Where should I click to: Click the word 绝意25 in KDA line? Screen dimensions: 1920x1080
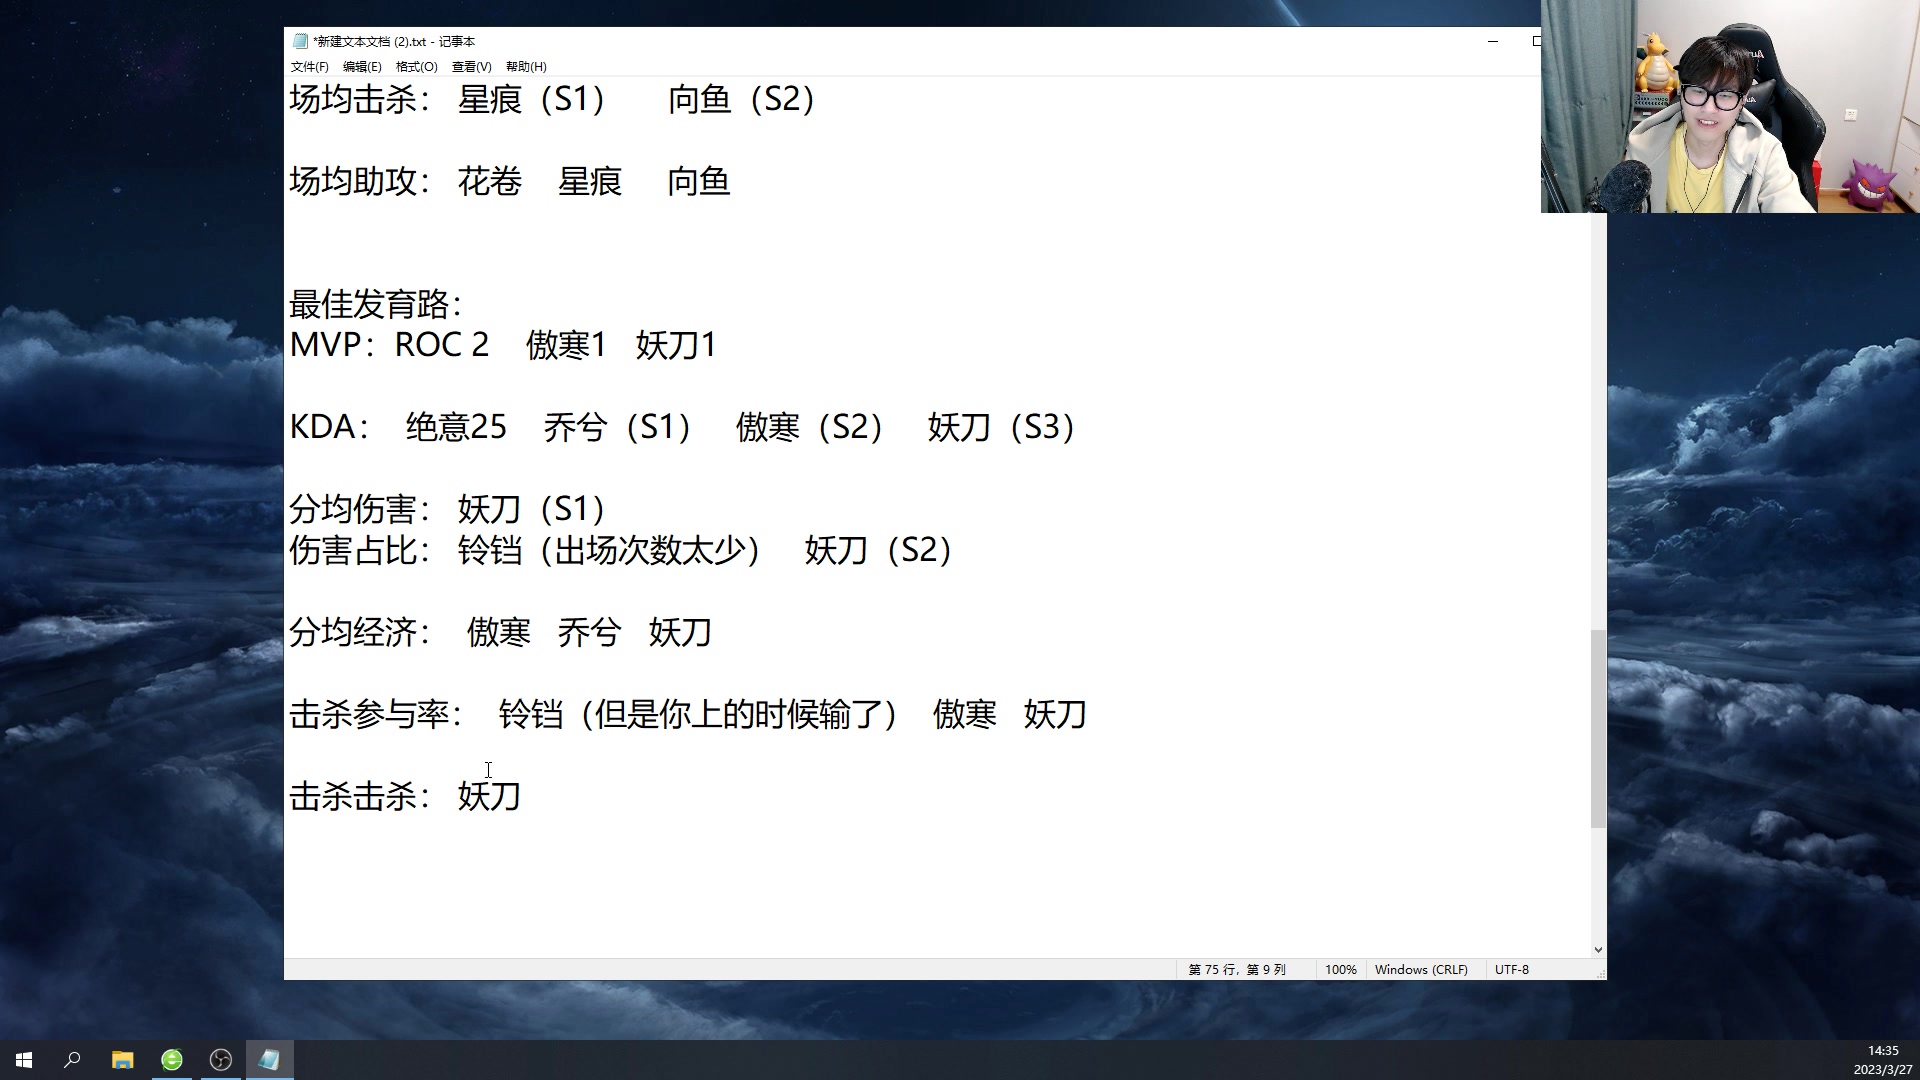456,427
